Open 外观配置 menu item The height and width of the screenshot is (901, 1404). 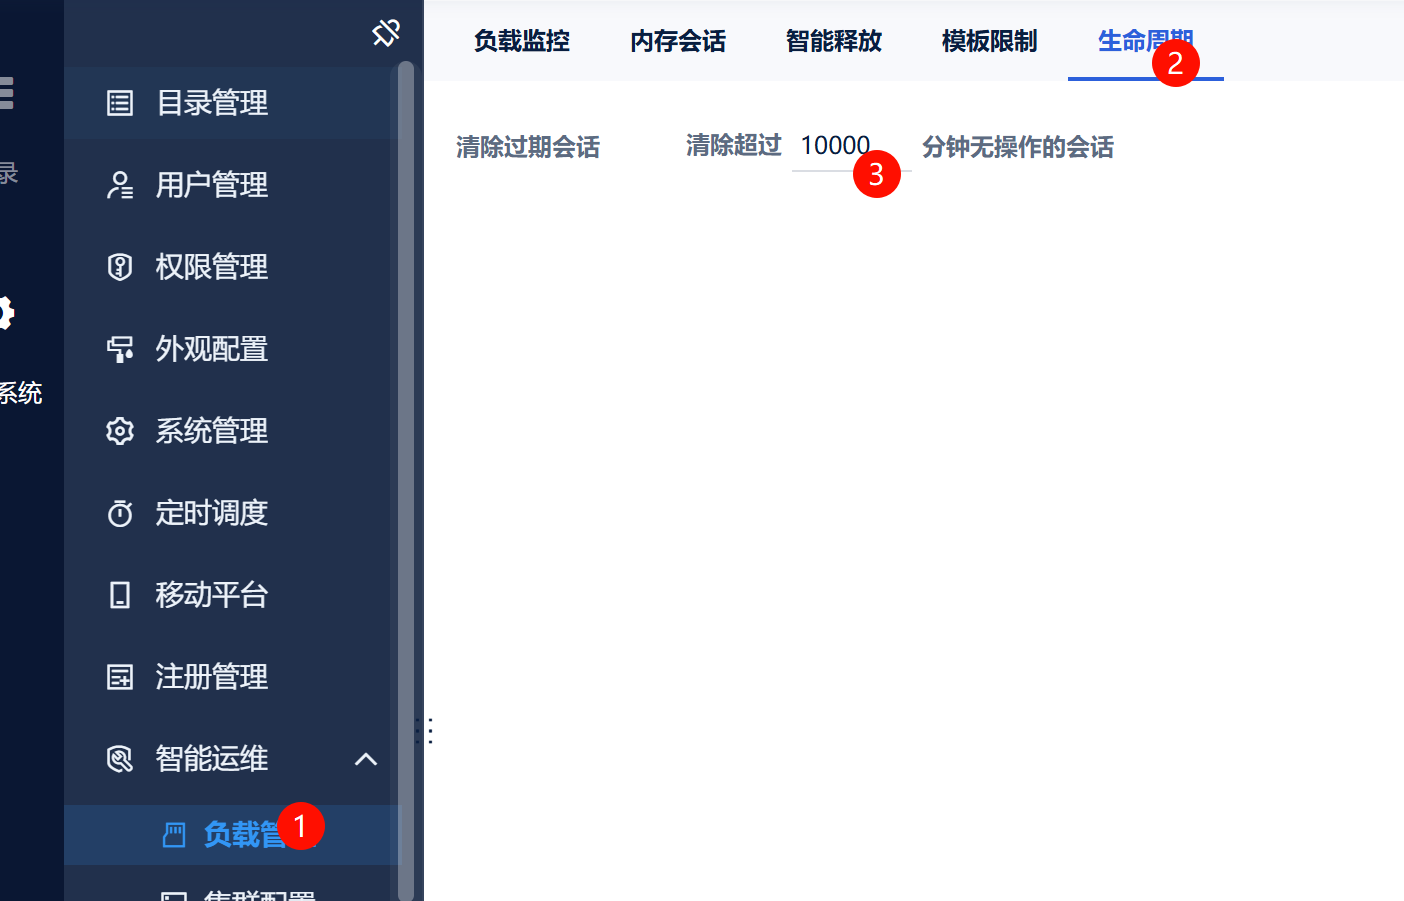(x=232, y=349)
